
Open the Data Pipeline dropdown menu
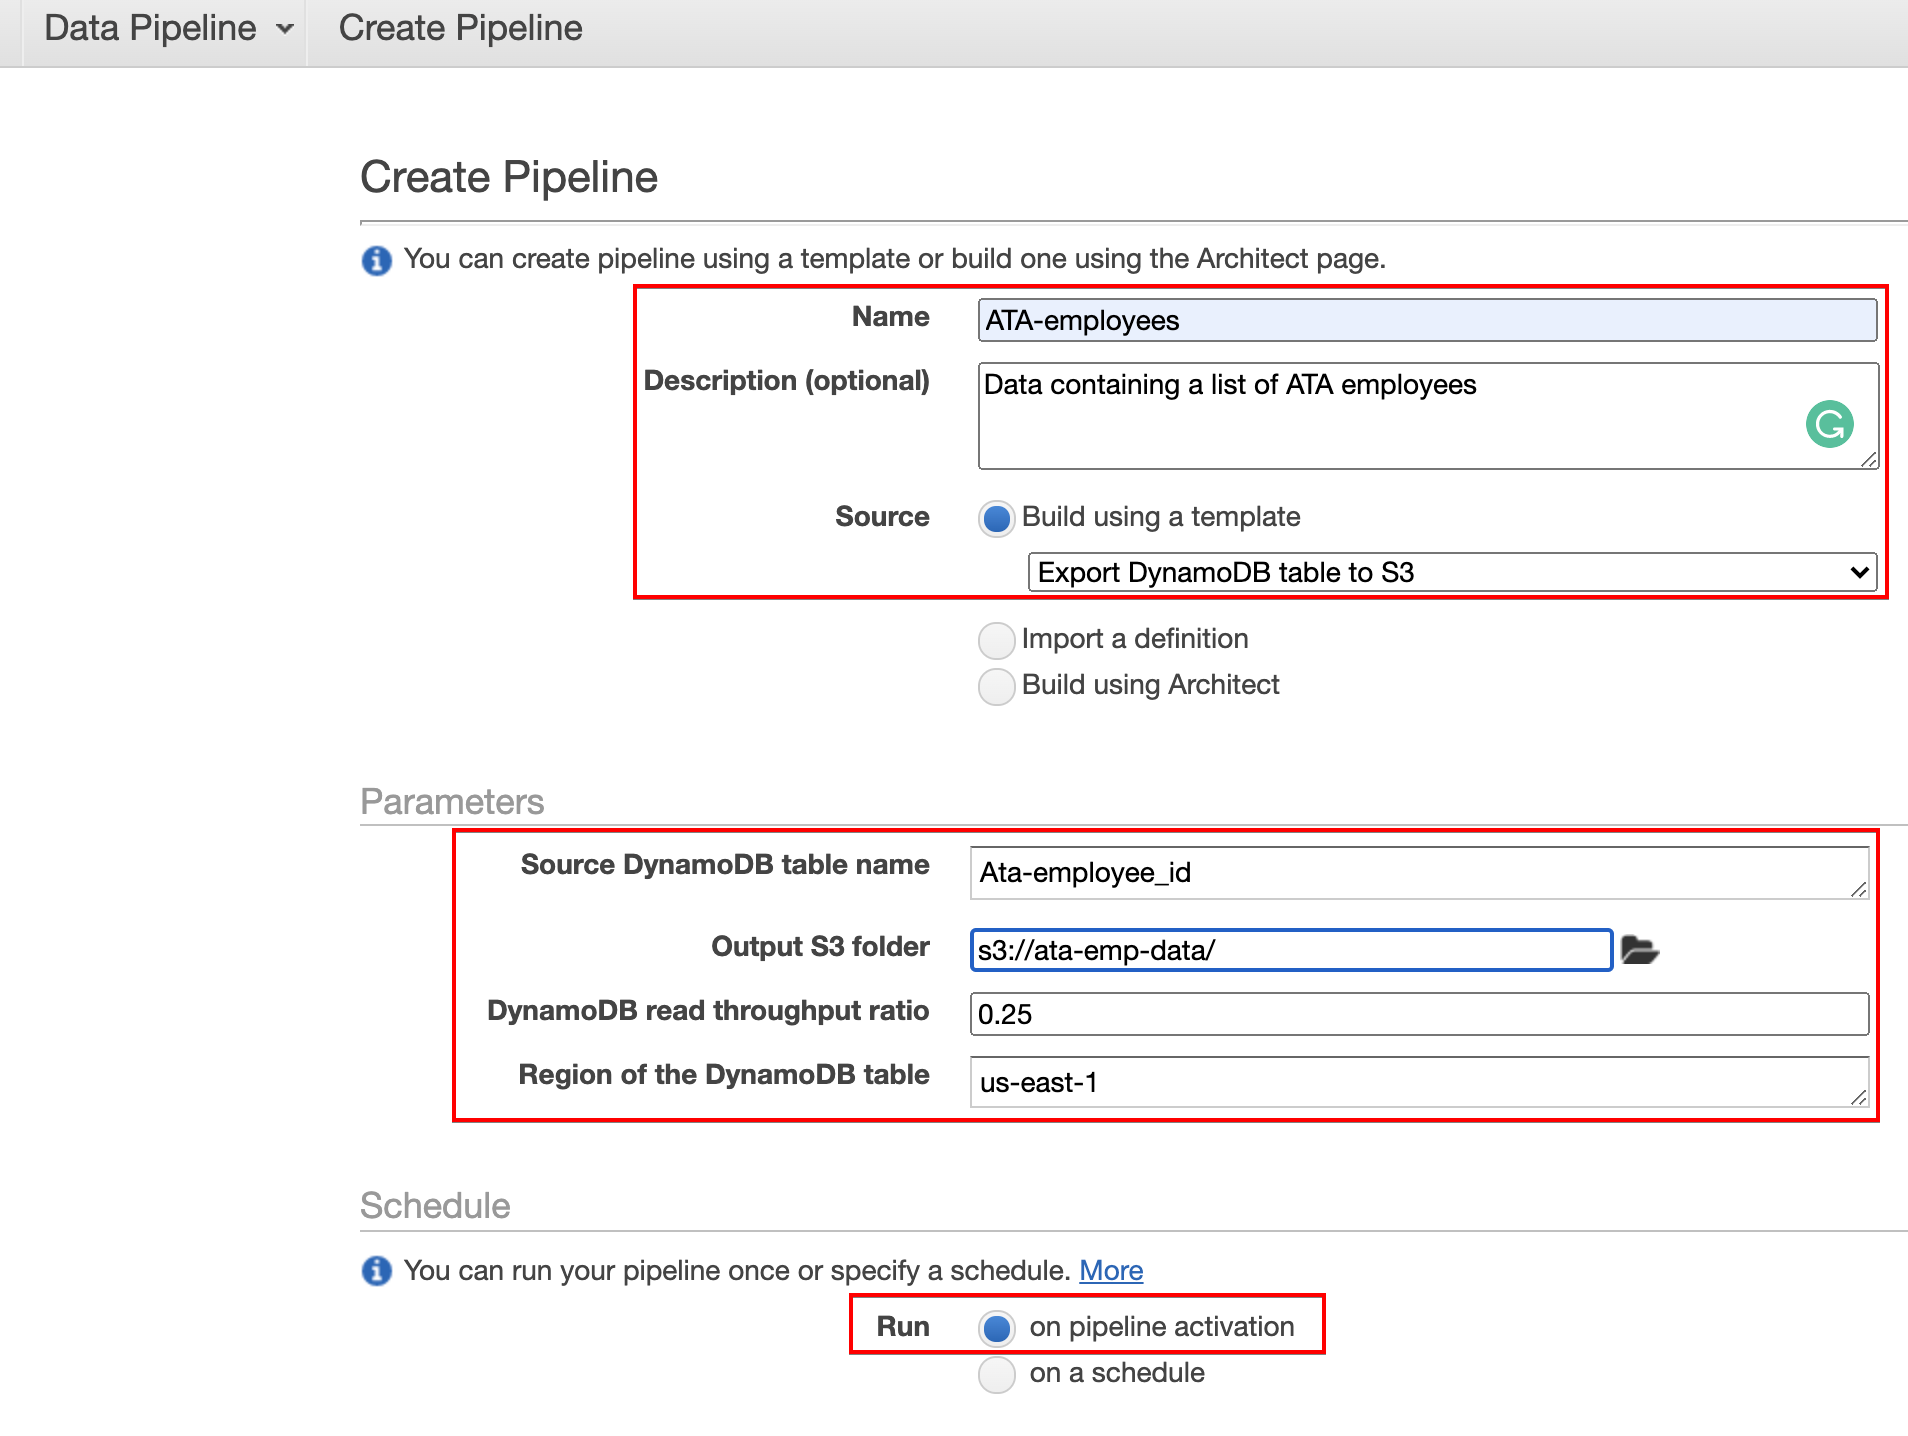click(168, 28)
